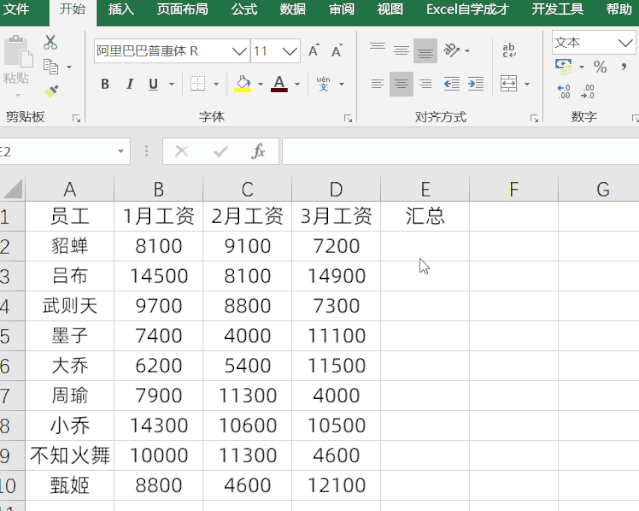
Task: Click the Increase Font Size icon
Action: (314, 50)
